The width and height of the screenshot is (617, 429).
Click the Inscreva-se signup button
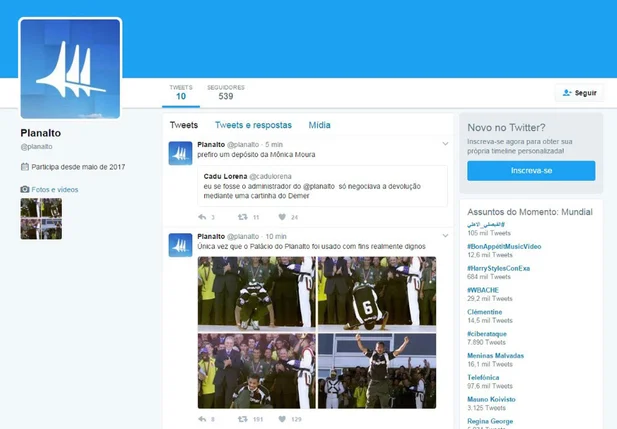pos(531,171)
